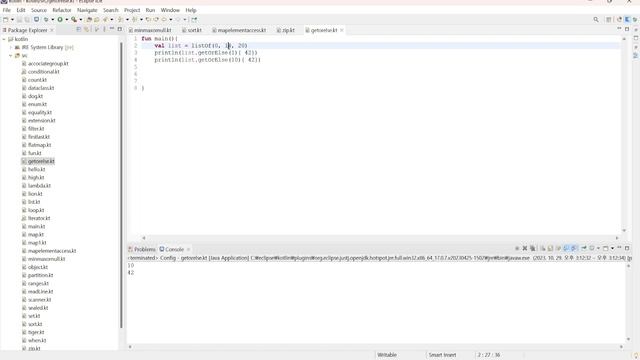Select the Console tab
This screenshot has height=360, width=640.
(172, 249)
